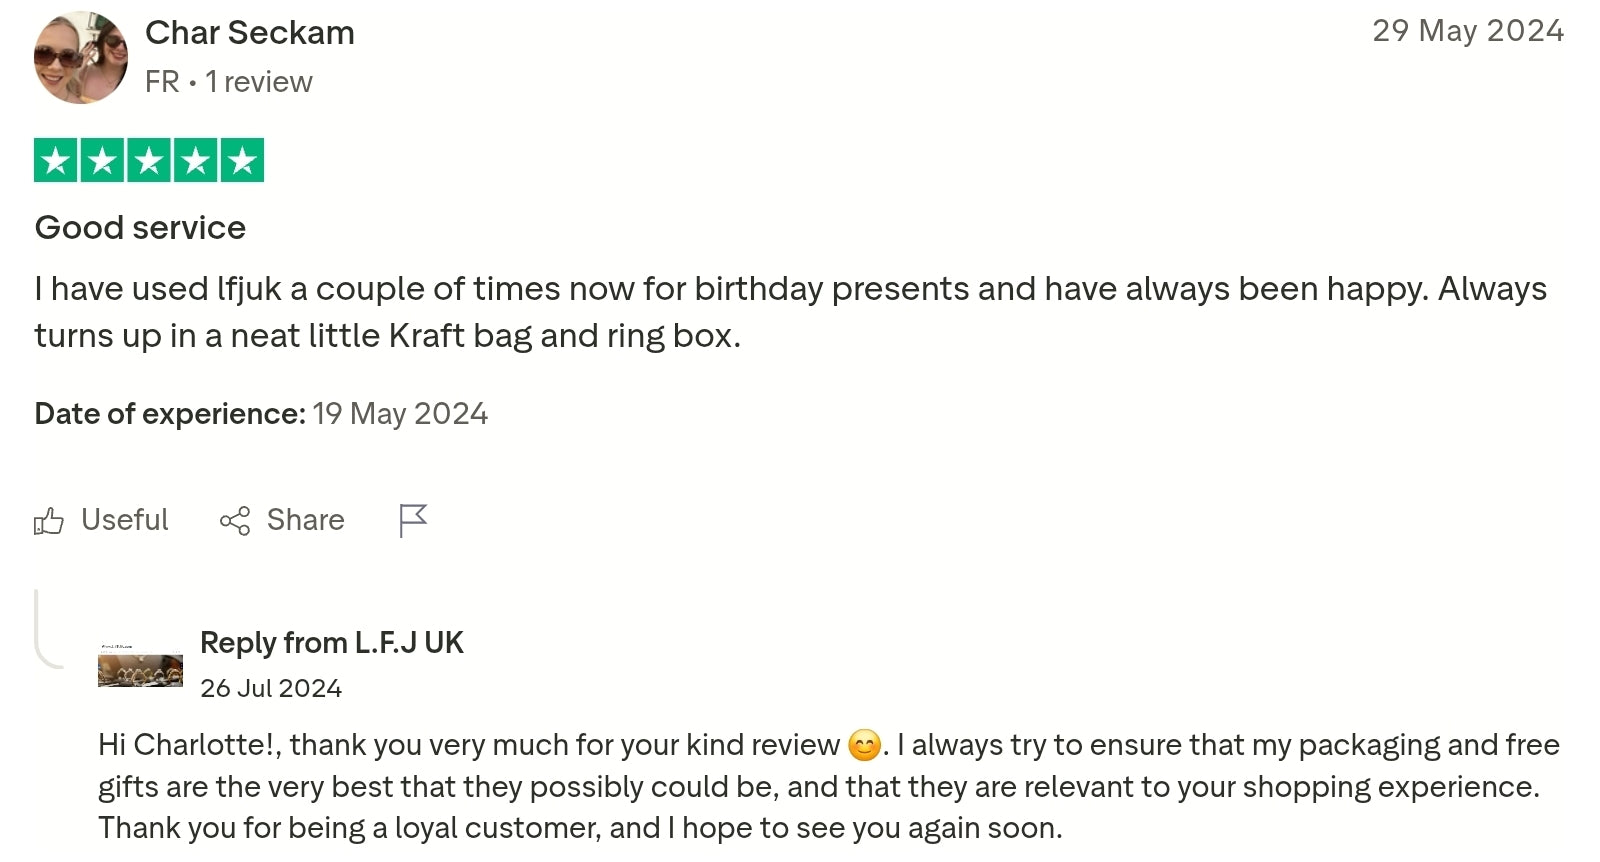Click the "Date of experience" label
Image resolution: width=1600 pixels, height=862 pixels.
[170, 414]
